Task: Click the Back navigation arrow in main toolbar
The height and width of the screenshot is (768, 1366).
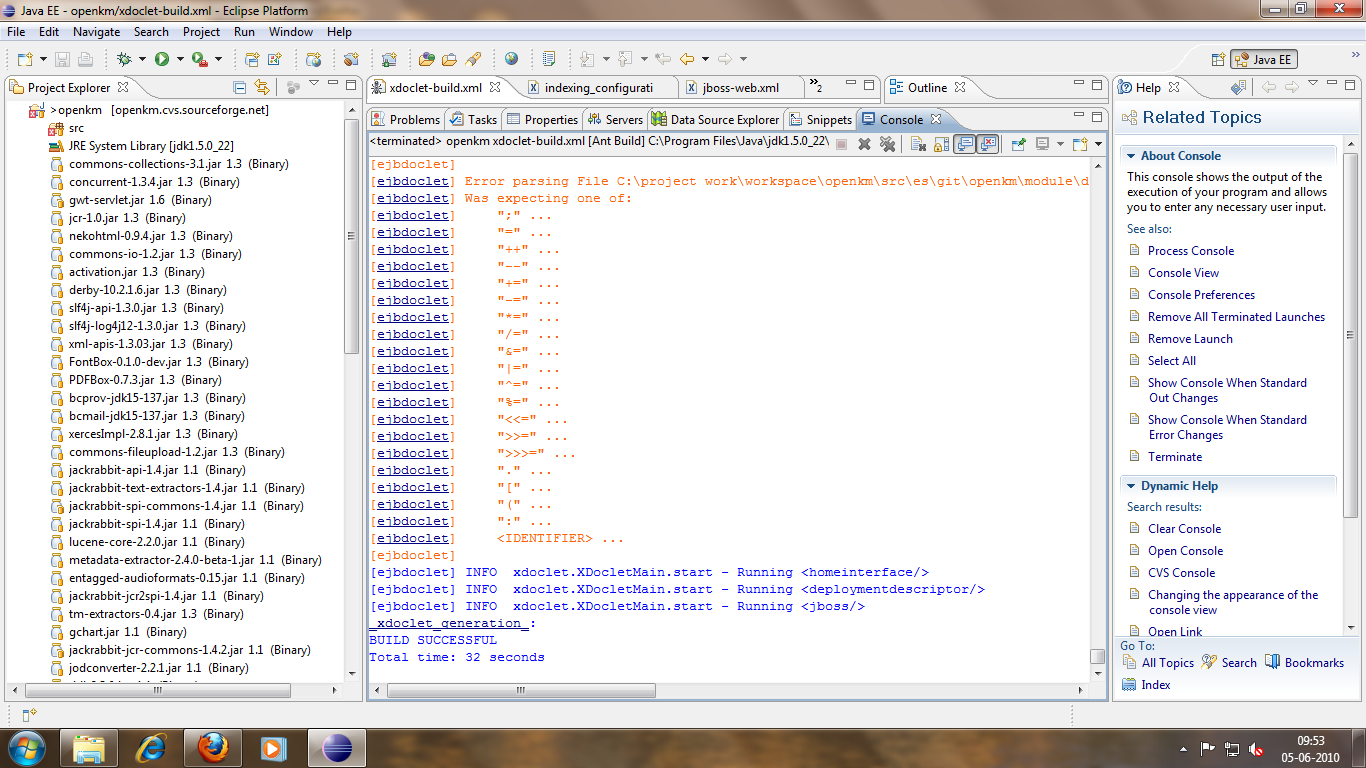Action: [x=687, y=59]
